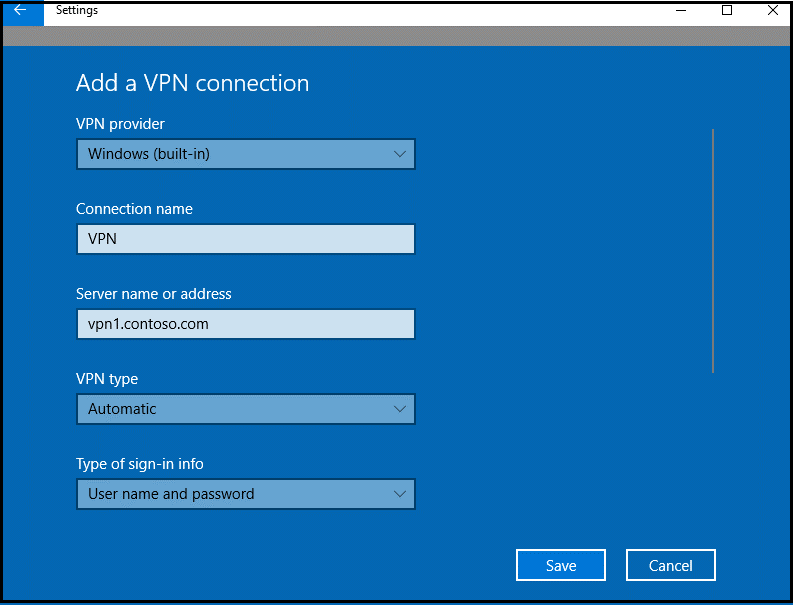Save the VPN connection
Viewport: 793px width, 605px height.
(561, 565)
